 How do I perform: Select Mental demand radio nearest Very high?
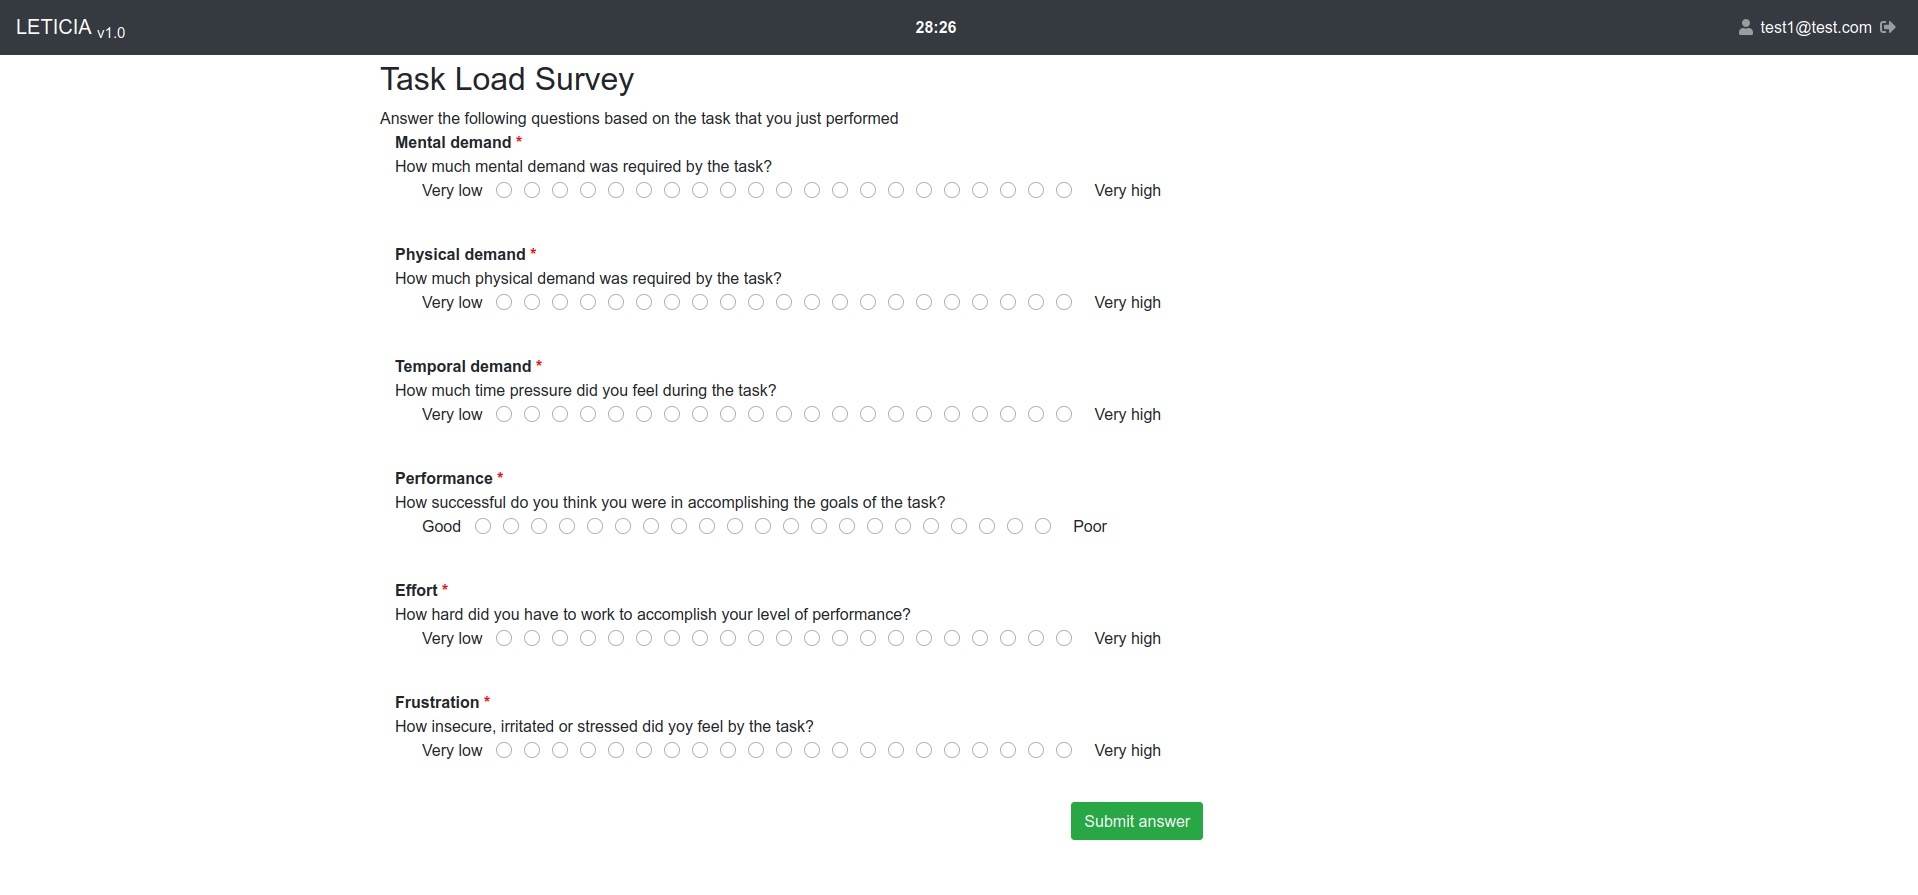point(1064,190)
